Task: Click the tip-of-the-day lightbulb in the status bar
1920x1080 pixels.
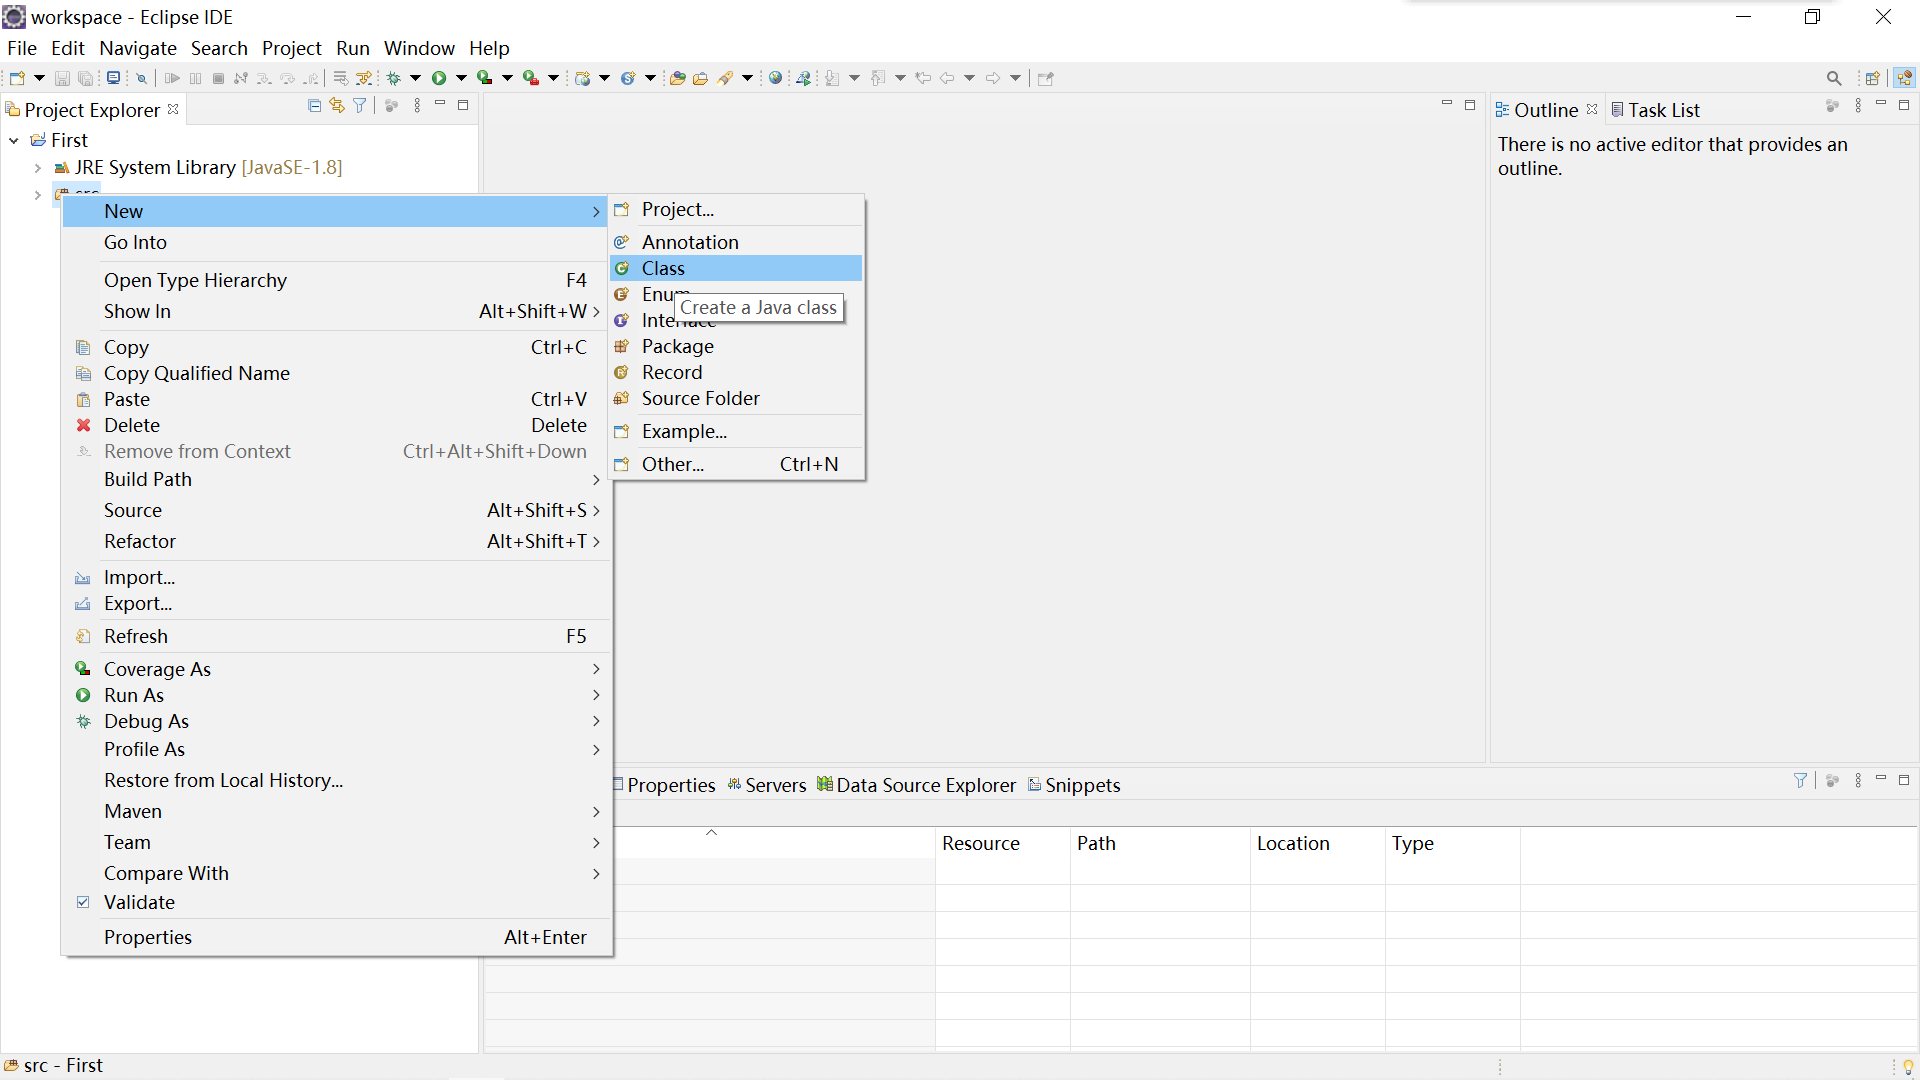Action: click(1907, 1067)
